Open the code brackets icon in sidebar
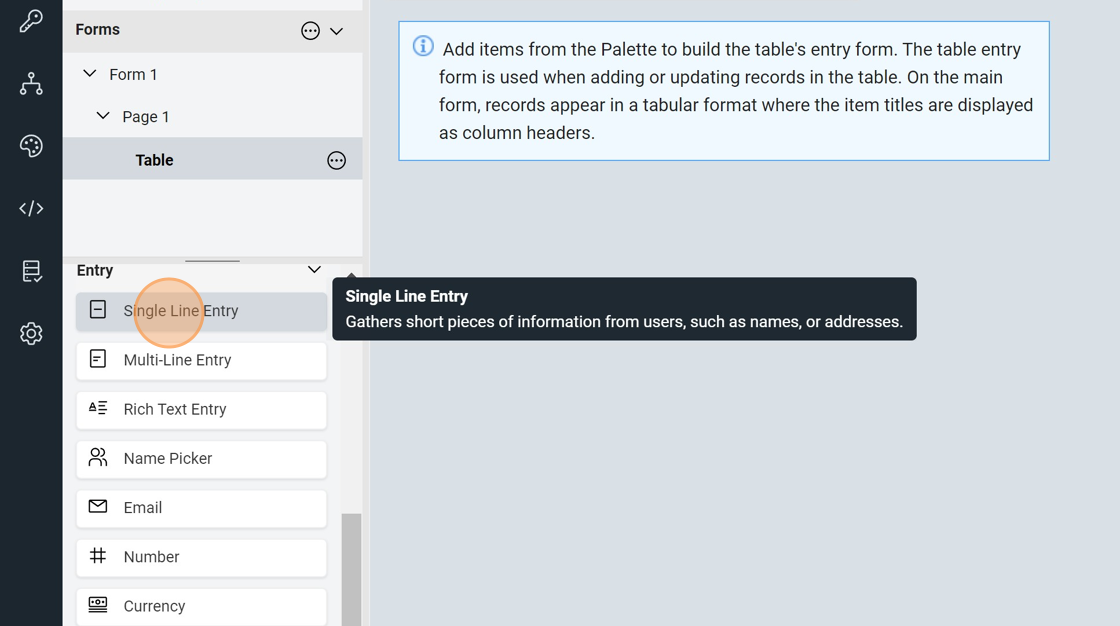Viewport: 1120px width, 626px height. (x=31, y=208)
